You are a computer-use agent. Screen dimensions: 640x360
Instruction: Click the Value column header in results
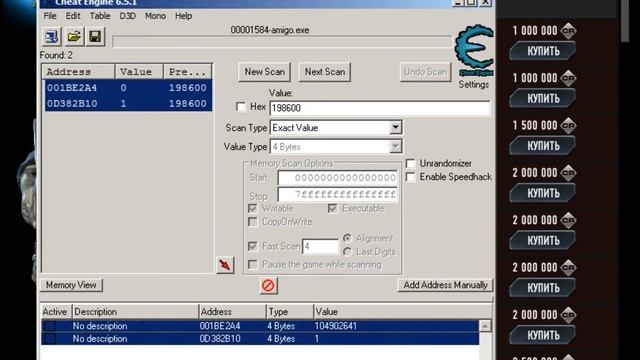(x=139, y=72)
